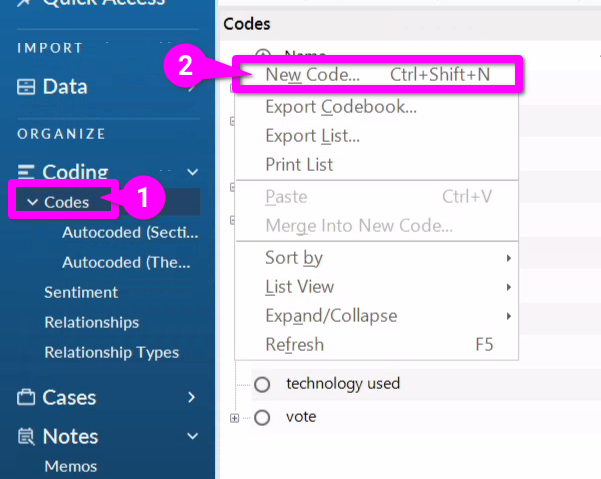
Task: Open the Sentiment item in the sidebar
Action: tap(81, 292)
